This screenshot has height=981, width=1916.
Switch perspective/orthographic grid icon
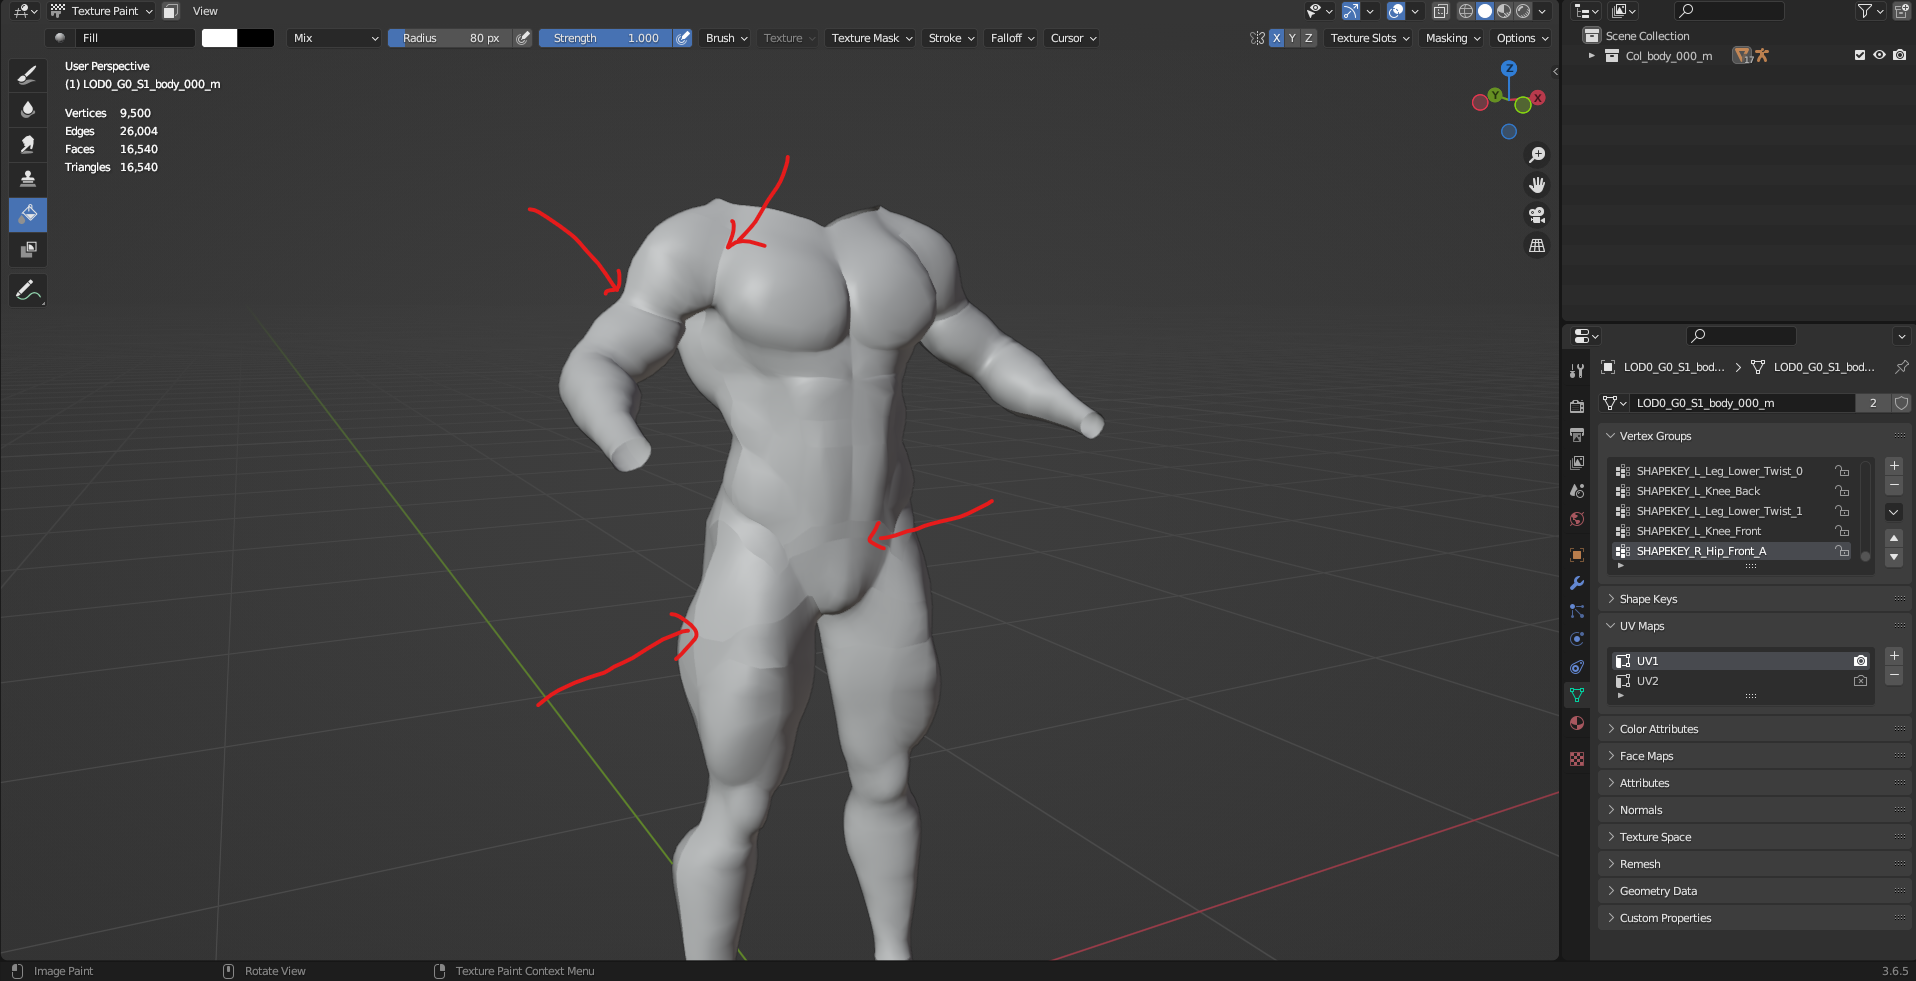click(x=1537, y=245)
